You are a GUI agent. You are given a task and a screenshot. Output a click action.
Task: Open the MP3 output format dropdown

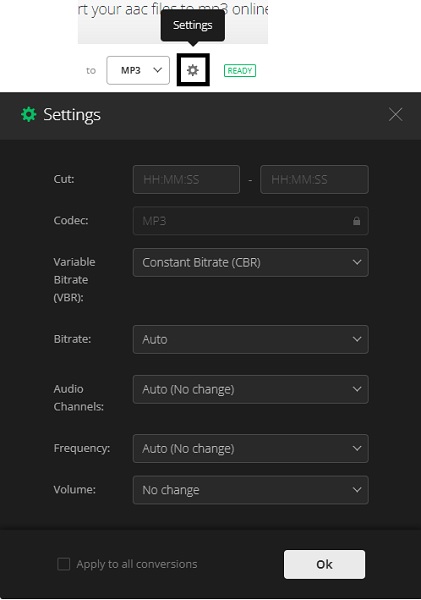pyautogui.click(x=138, y=70)
